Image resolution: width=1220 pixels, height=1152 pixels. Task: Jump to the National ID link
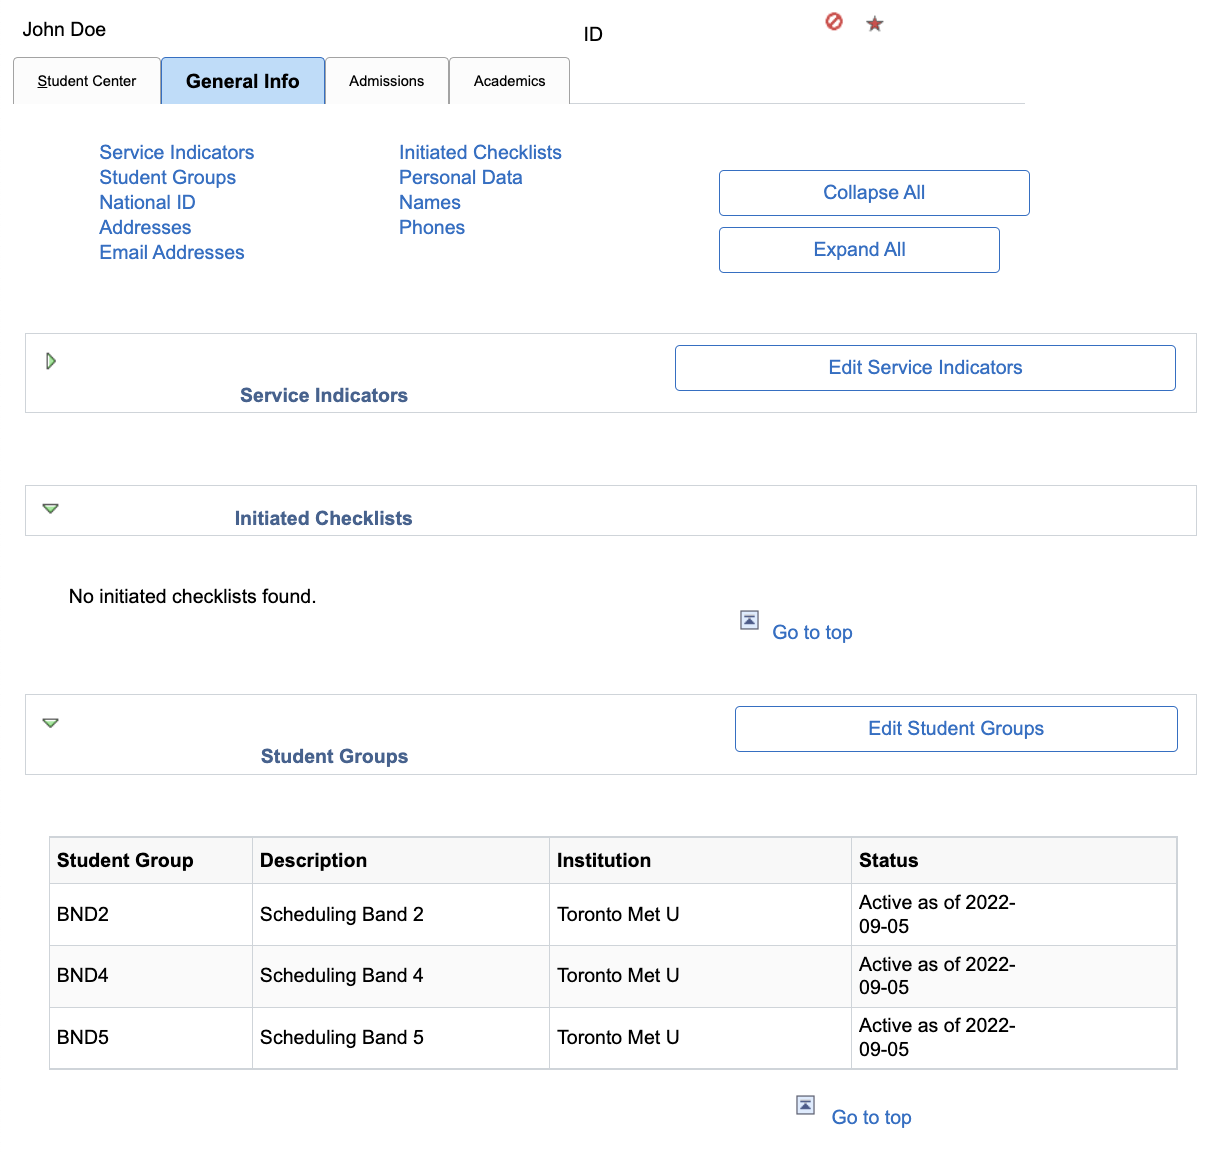point(147,203)
